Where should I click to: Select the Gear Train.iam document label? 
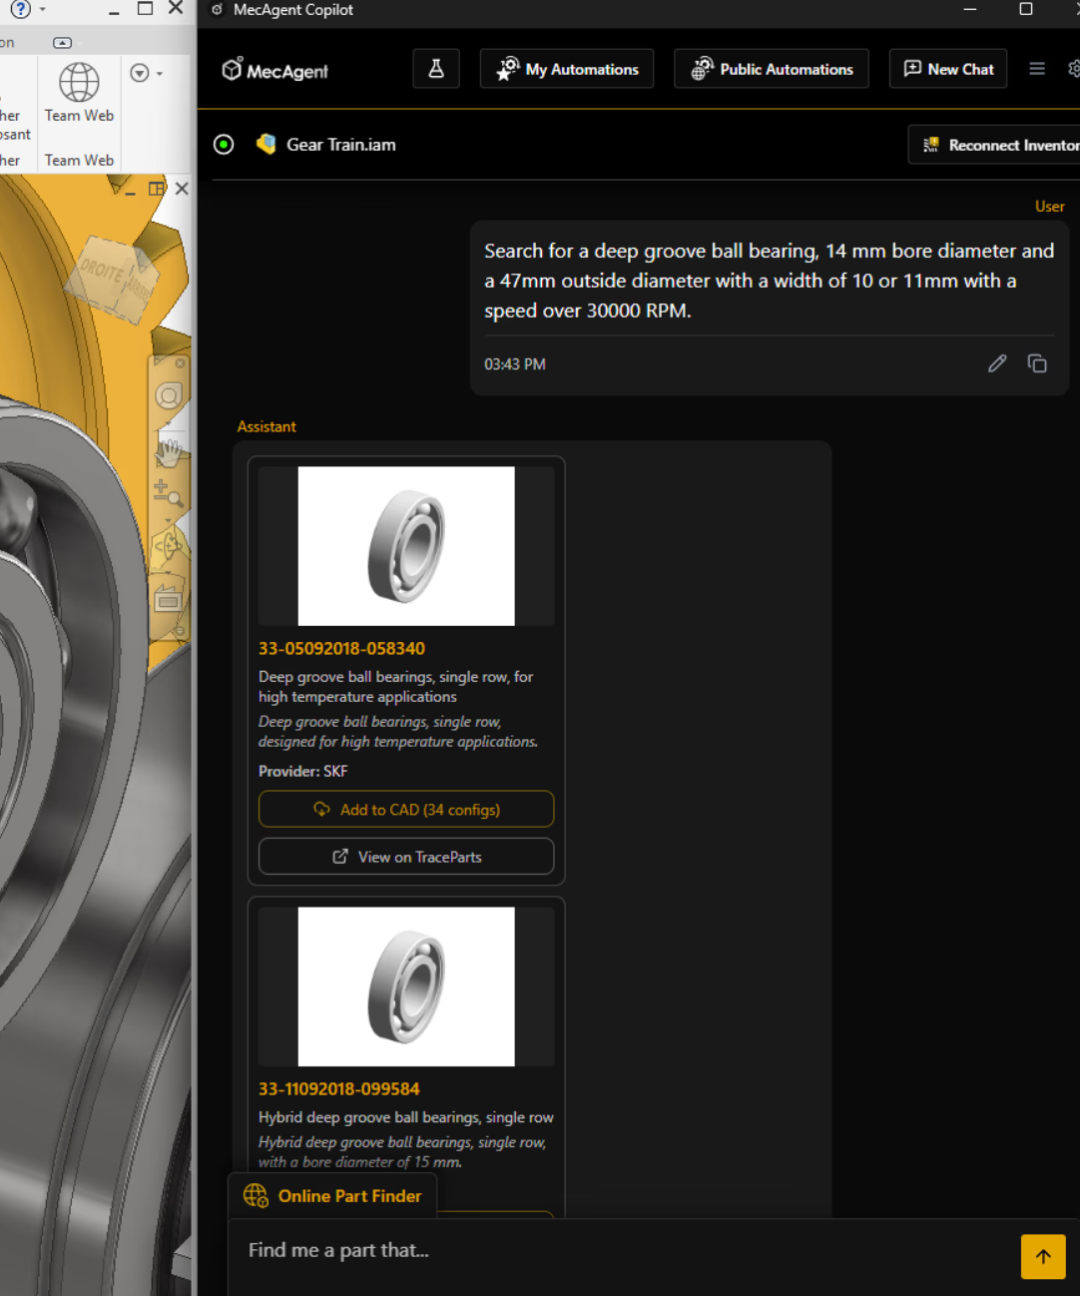(x=341, y=145)
